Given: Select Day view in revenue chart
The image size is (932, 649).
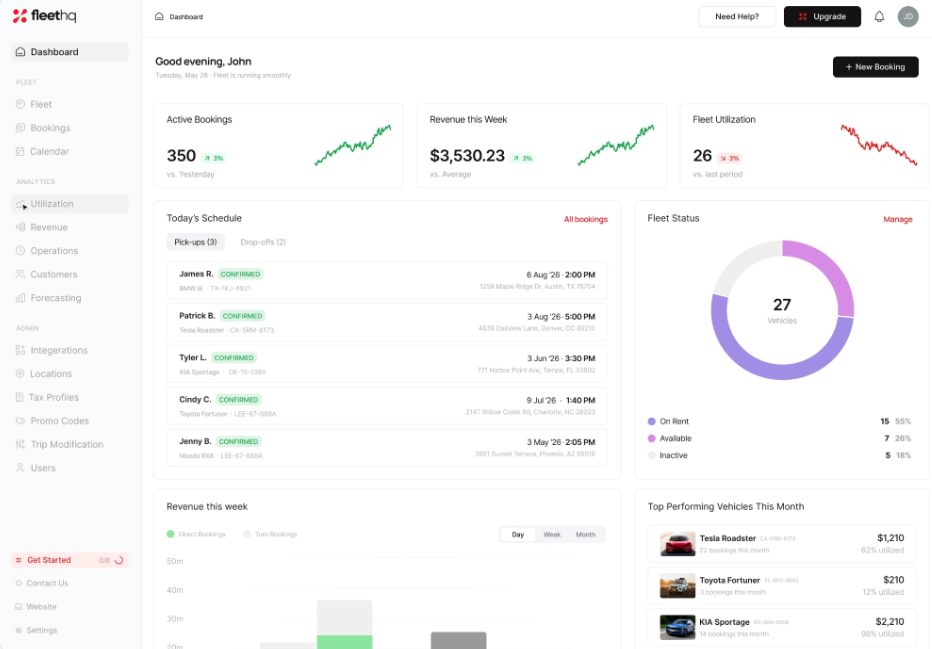Looking at the screenshot, I should 518,534.
